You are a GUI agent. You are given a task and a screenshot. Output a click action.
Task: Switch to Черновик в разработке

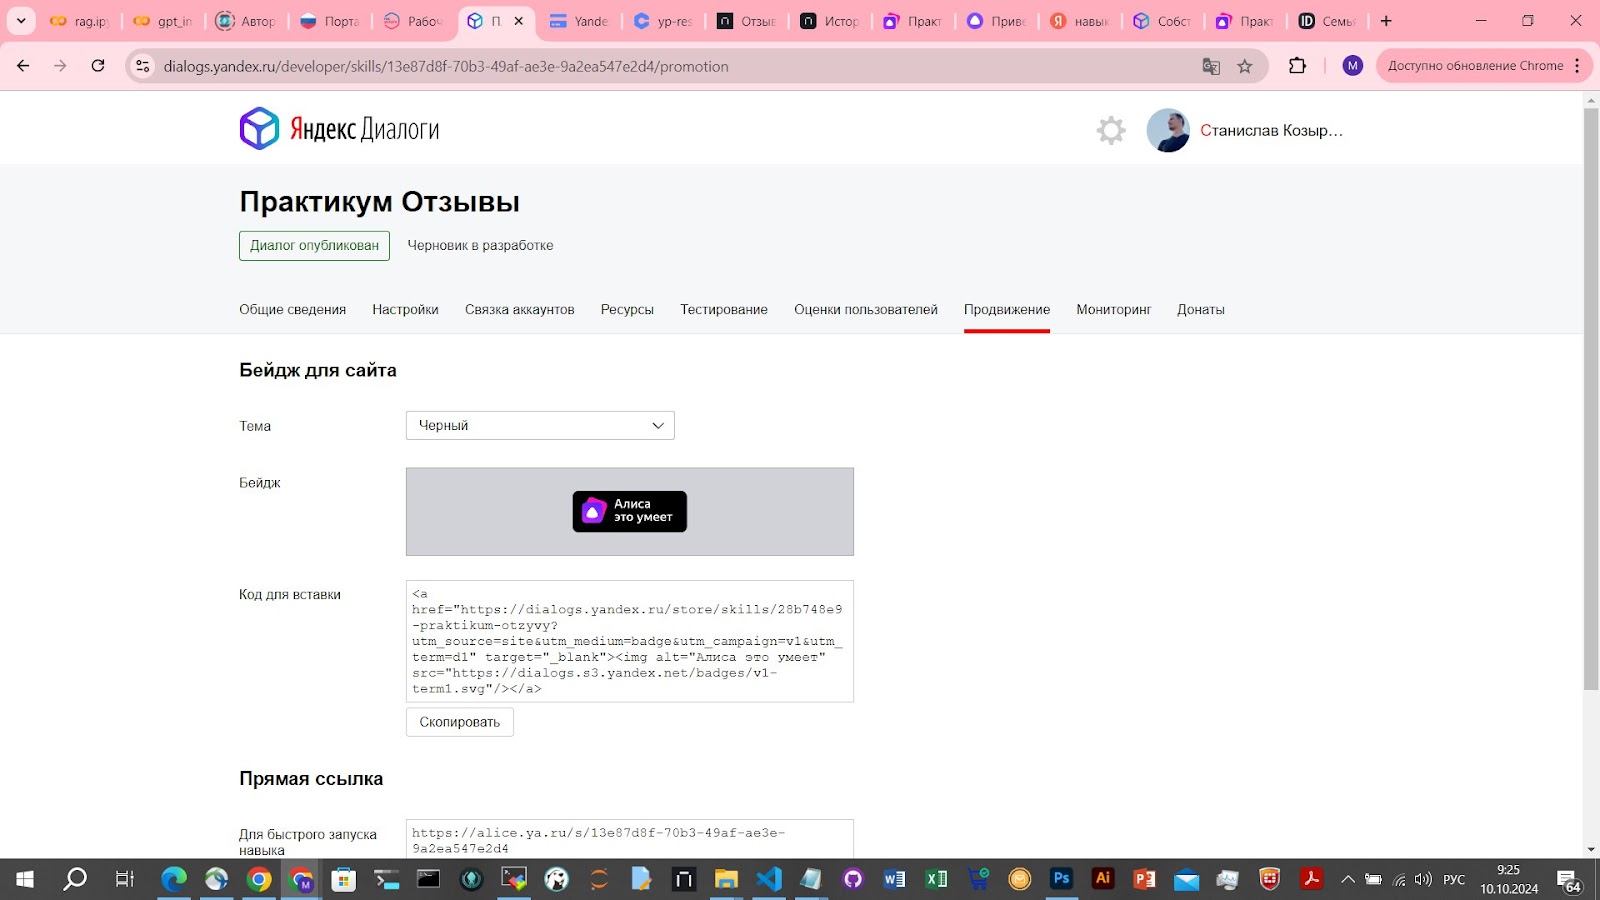pos(480,245)
